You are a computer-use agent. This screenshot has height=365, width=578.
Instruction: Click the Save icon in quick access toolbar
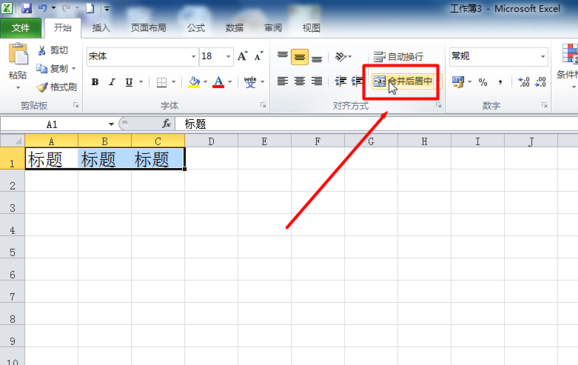coord(27,8)
